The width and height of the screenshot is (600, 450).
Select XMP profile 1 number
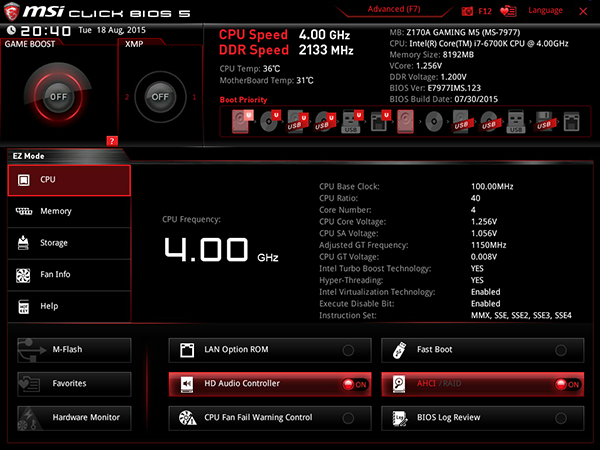click(x=194, y=97)
